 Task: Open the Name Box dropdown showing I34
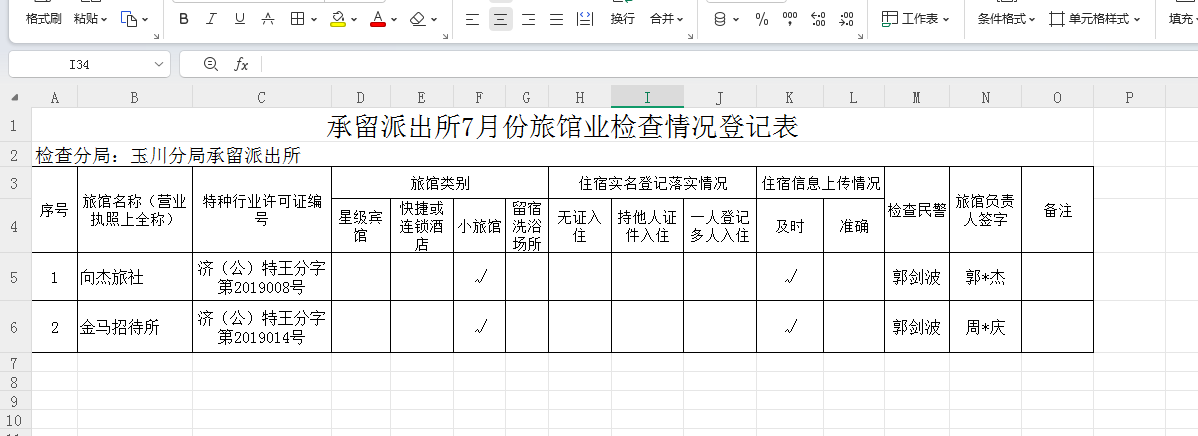[159, 65]
